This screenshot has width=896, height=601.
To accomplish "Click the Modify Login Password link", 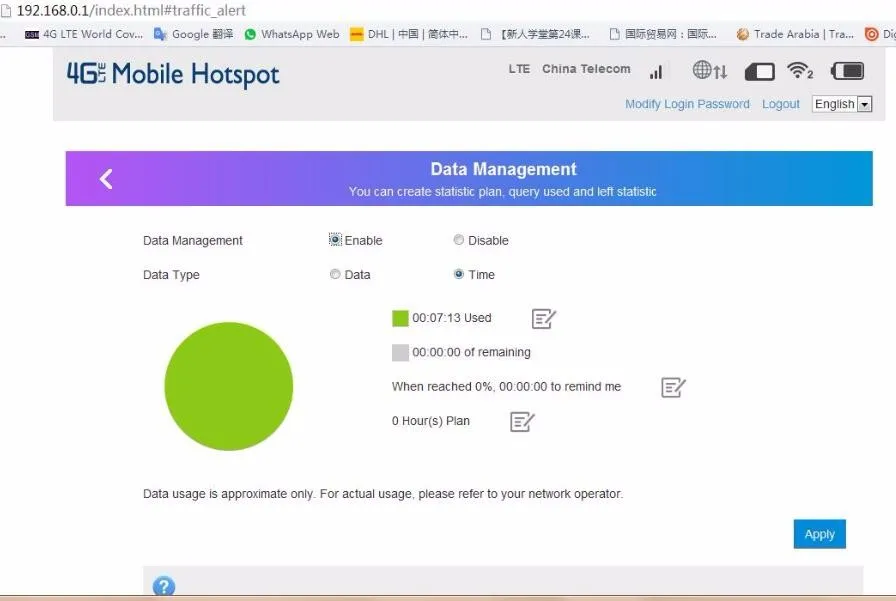I will (x=687, y=104).
